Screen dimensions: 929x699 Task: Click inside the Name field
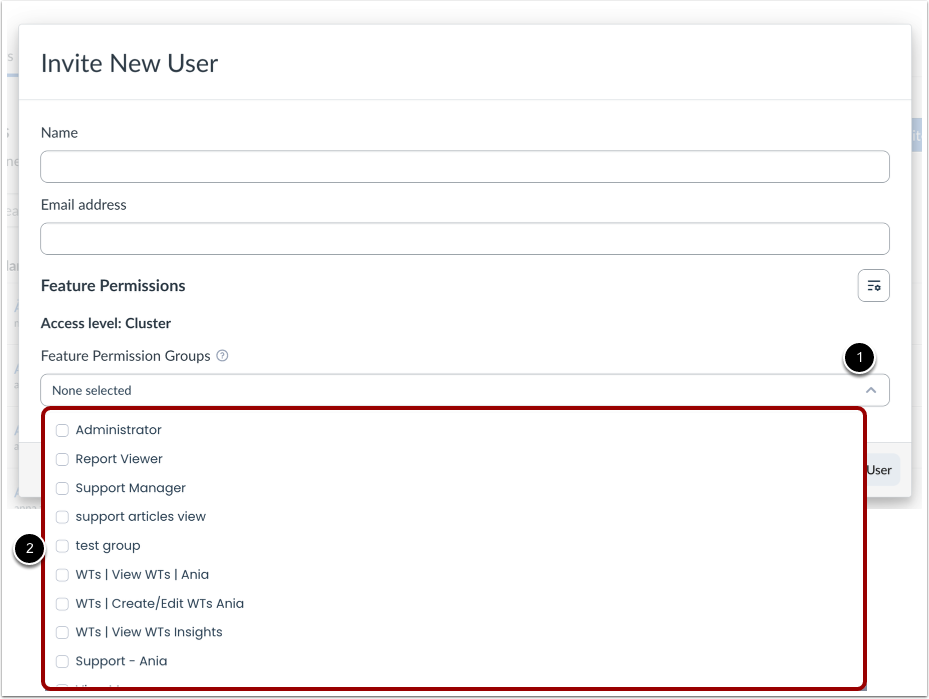tap(465, 166)
